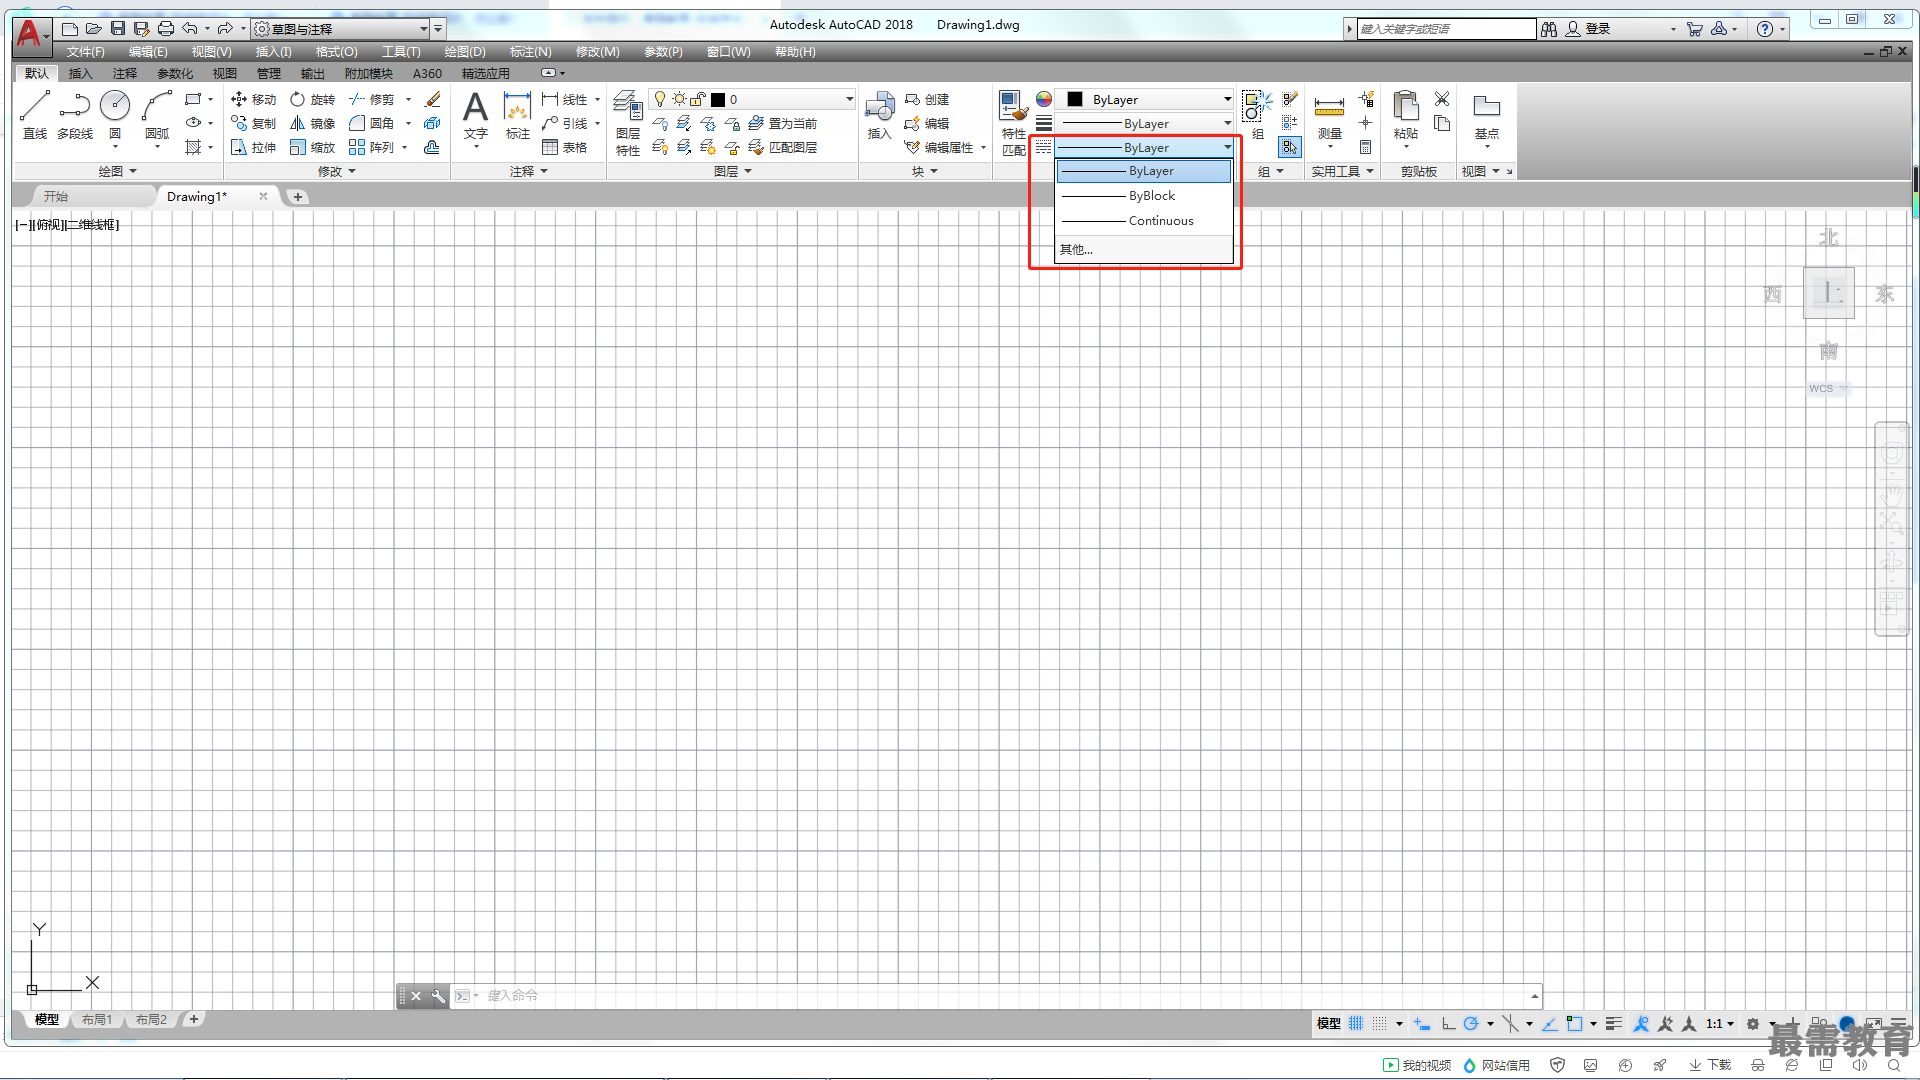Open the 修改(M) menu

598,52
